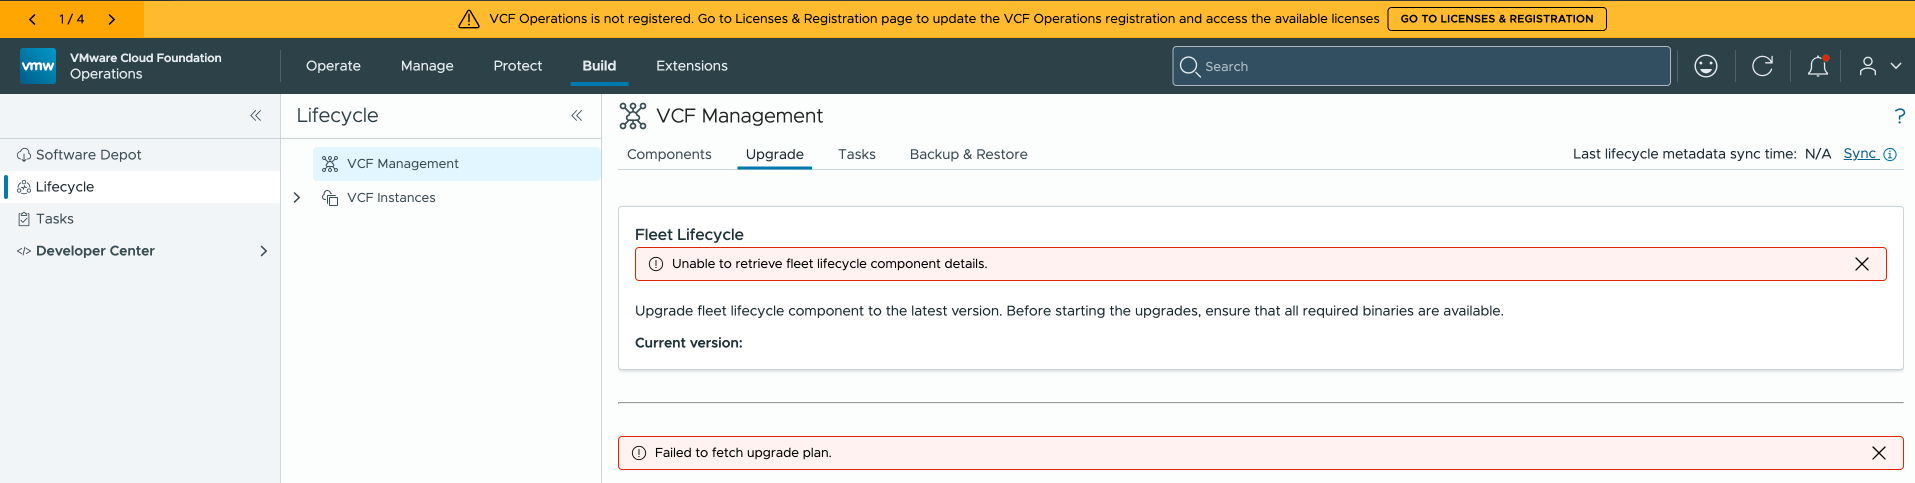
Task: Expand Developer Center chevron
Action: tap(263, 251)
